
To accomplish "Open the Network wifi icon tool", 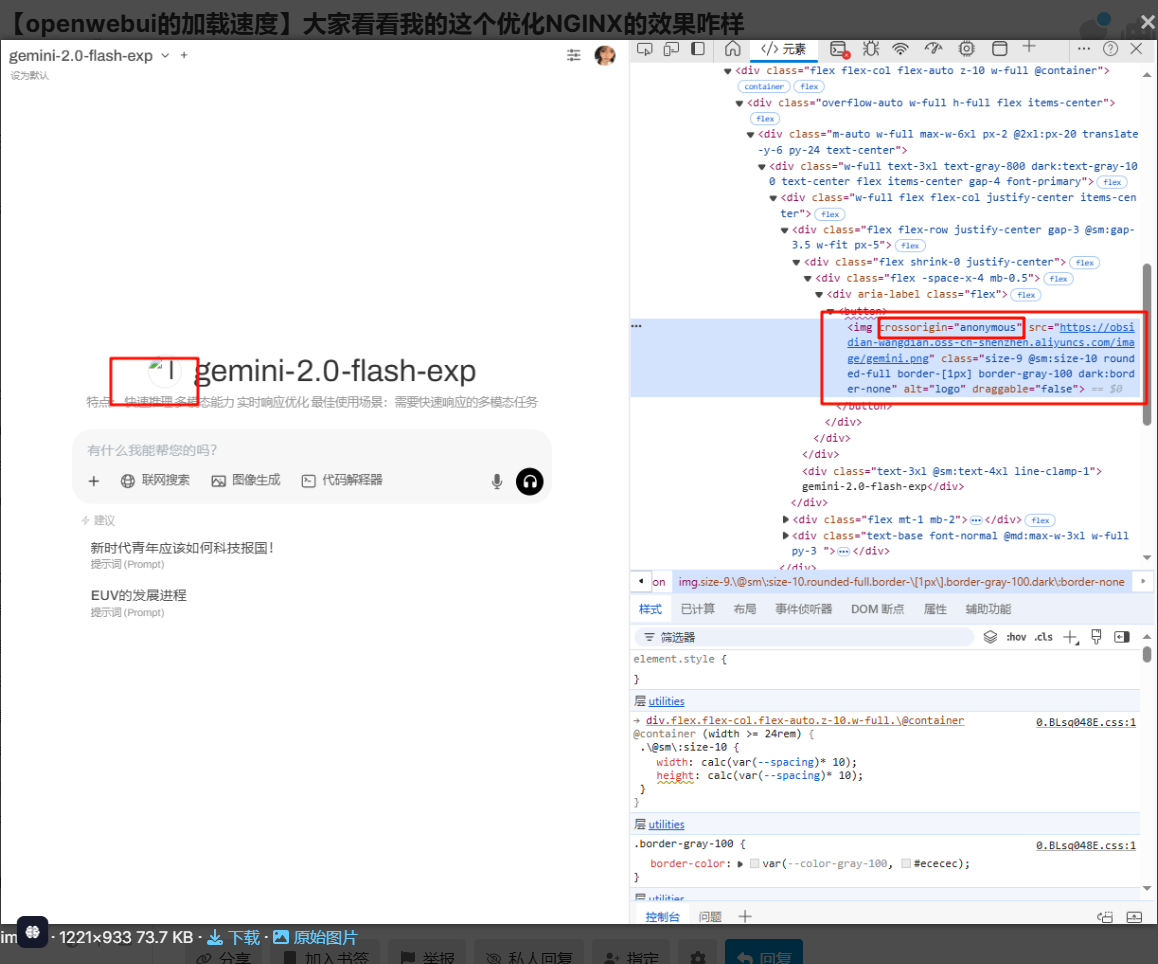I will pyautogui.click(x=900, y=49).
